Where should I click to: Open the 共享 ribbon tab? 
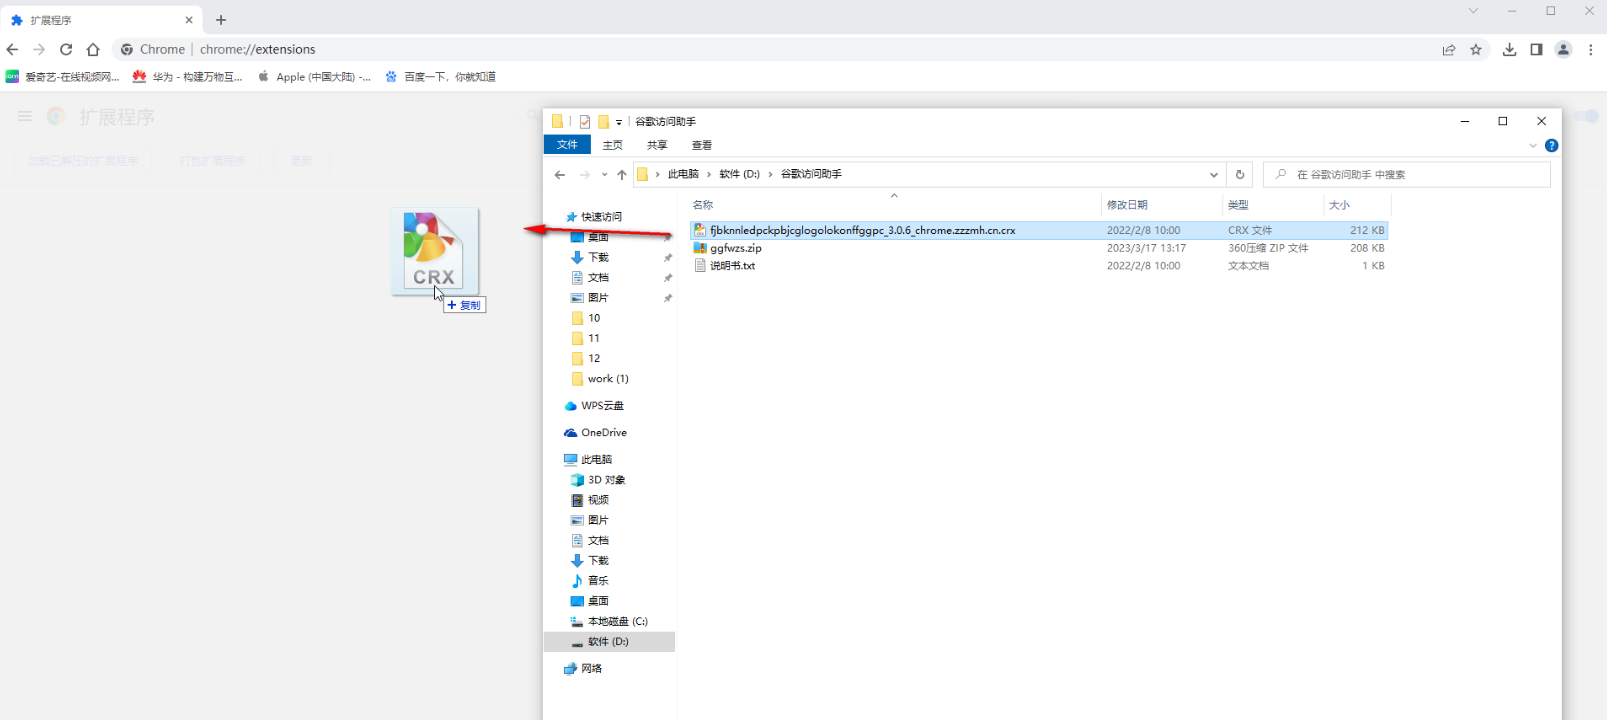pyautogui.click(x=657, y=145)
